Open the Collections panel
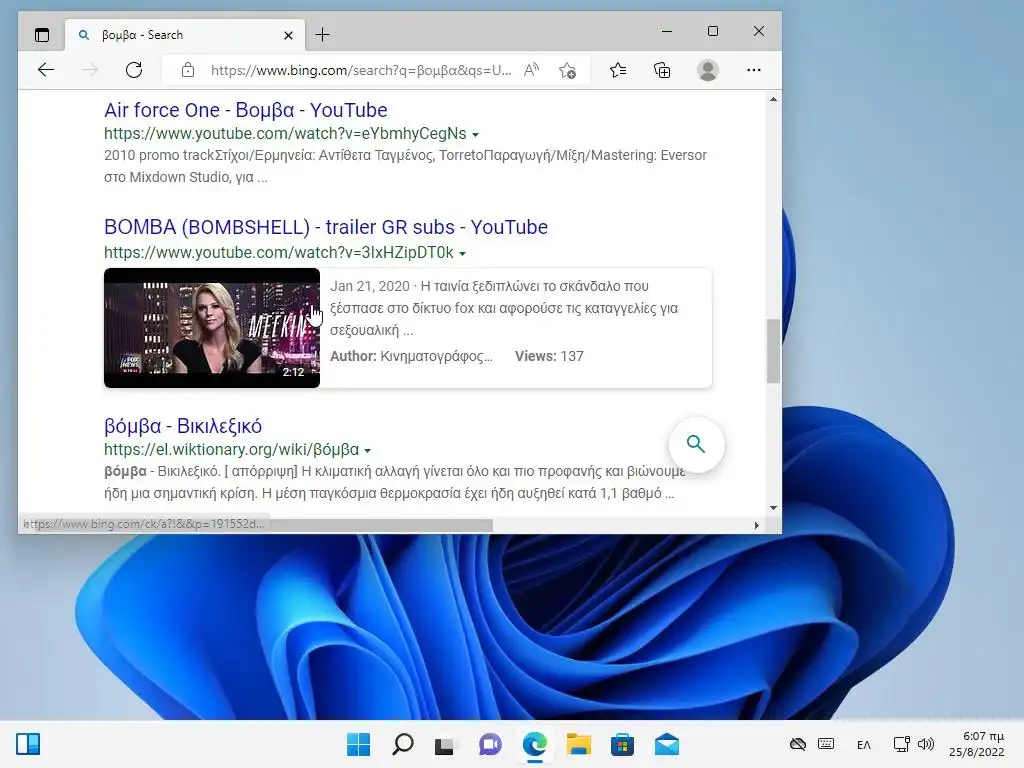 pyautogui.click(x=662, y=70)
